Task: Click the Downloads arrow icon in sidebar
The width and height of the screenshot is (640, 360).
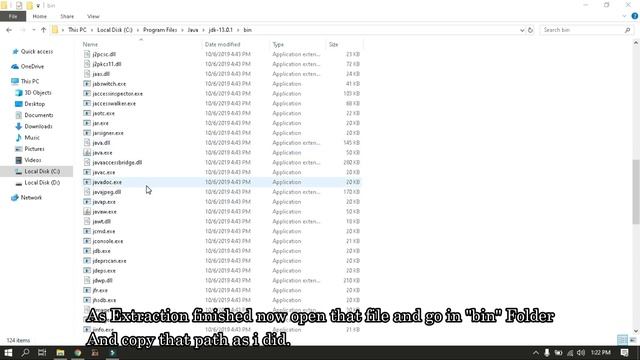Action: coord(18,126)
